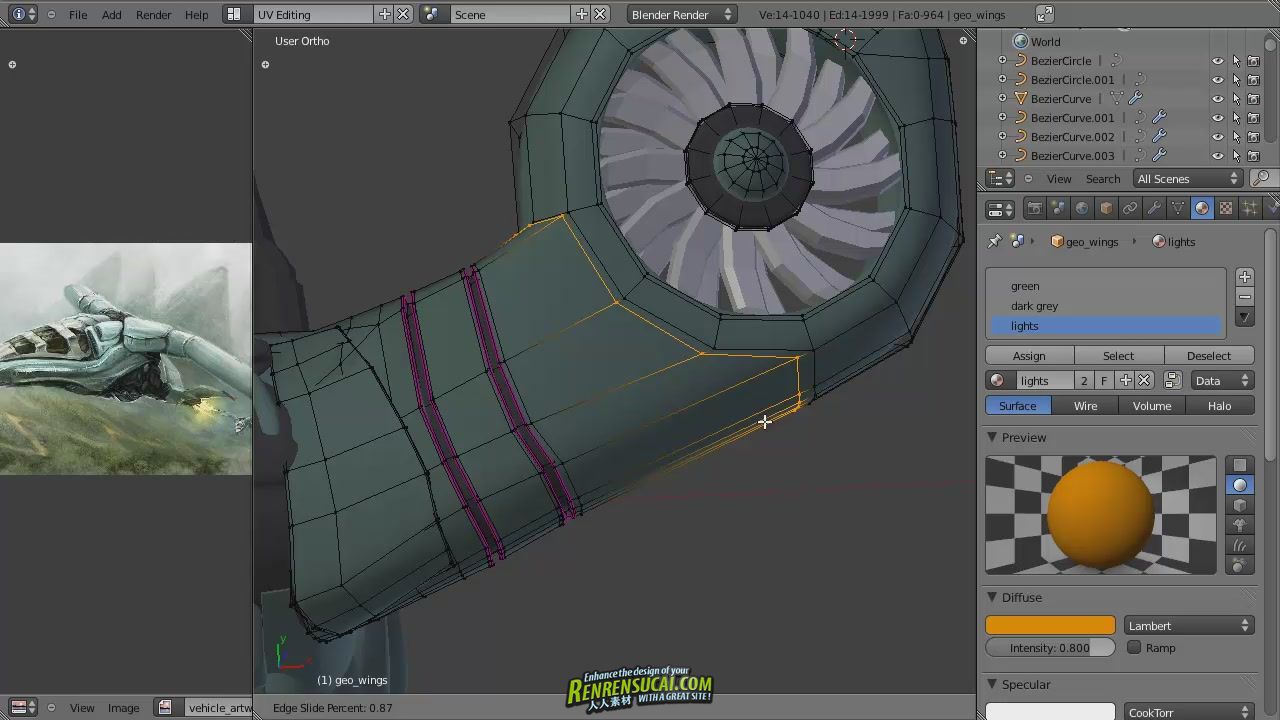Toggle selectability arrow for BezierCurve.002
This screenshot has width=1280, height=720.
click(1236, 137)
